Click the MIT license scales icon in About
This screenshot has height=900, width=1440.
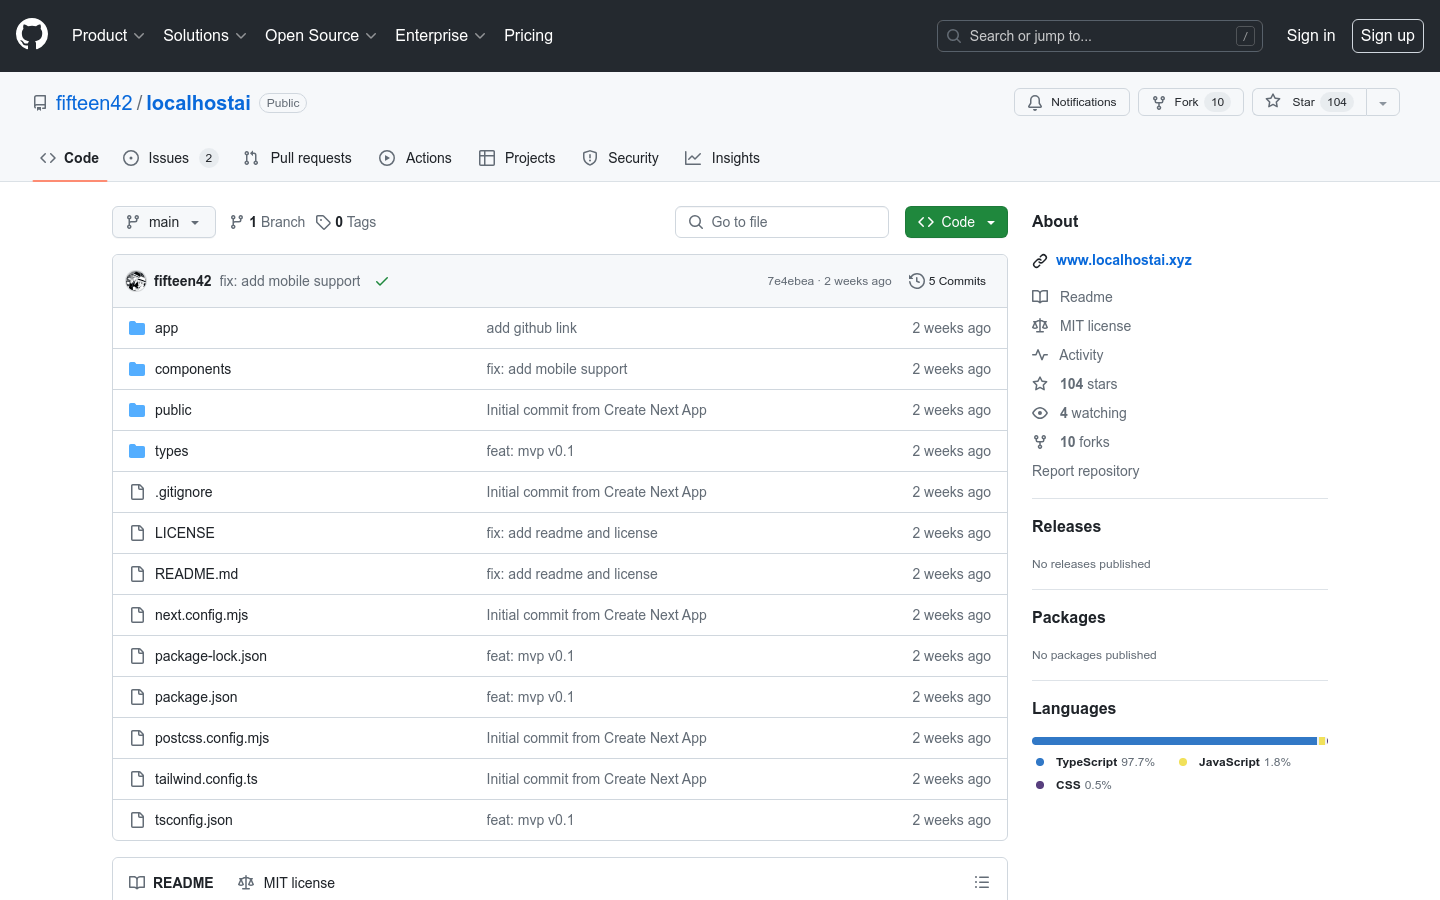click(x=1040, y=326)
